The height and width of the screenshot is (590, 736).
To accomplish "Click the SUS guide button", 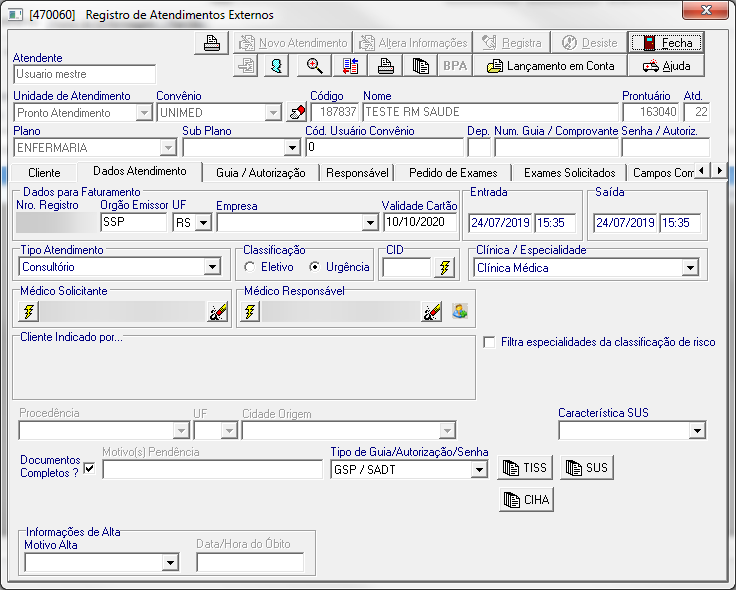I will tap(587, 467).
